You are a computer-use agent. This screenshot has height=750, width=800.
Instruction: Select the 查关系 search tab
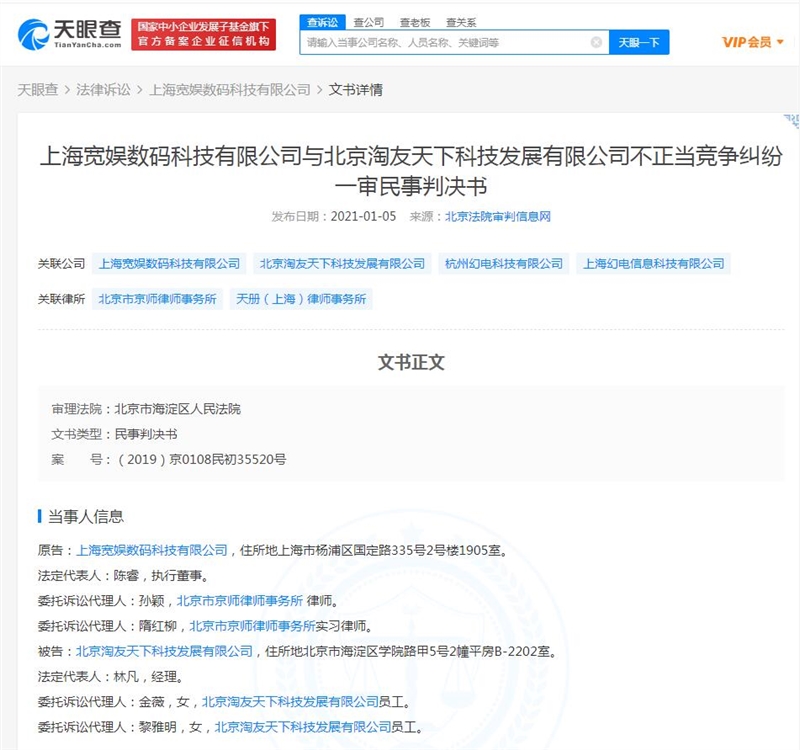[461, 22]
